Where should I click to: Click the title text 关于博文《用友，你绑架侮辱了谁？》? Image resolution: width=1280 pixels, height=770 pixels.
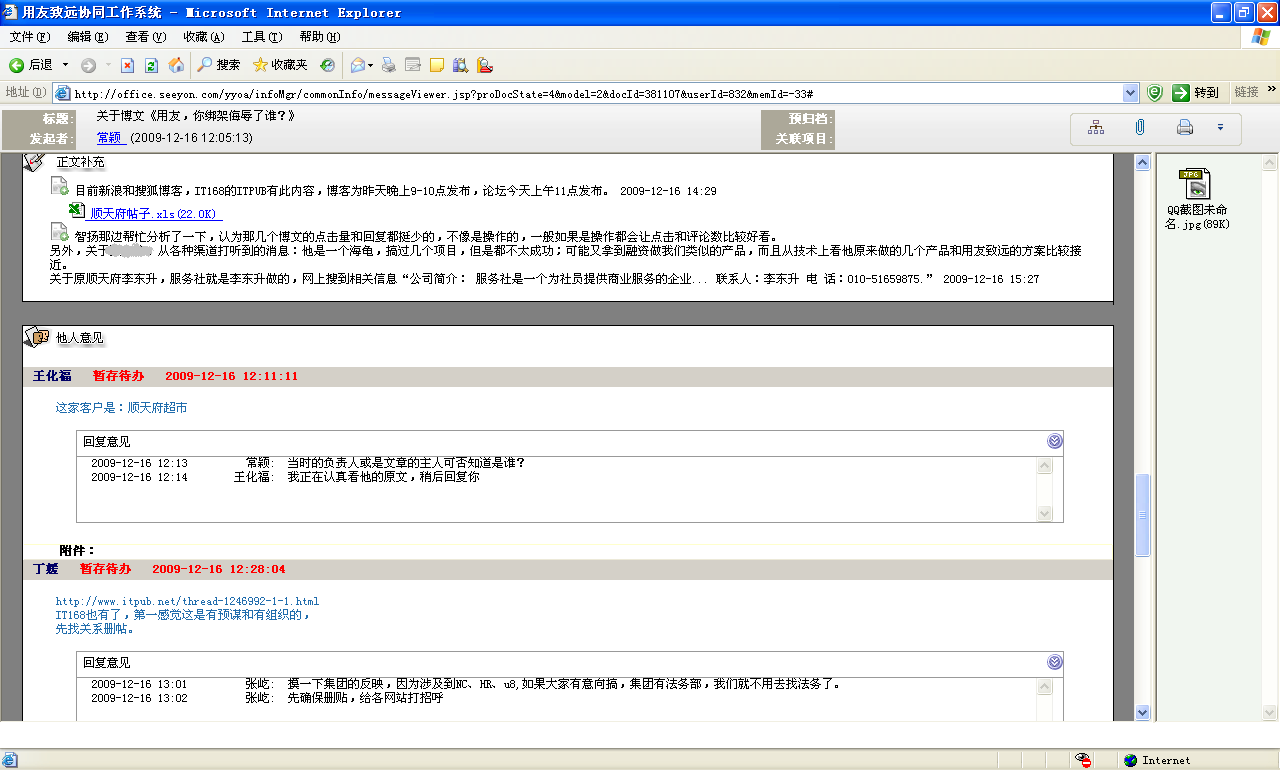(196, 116)
